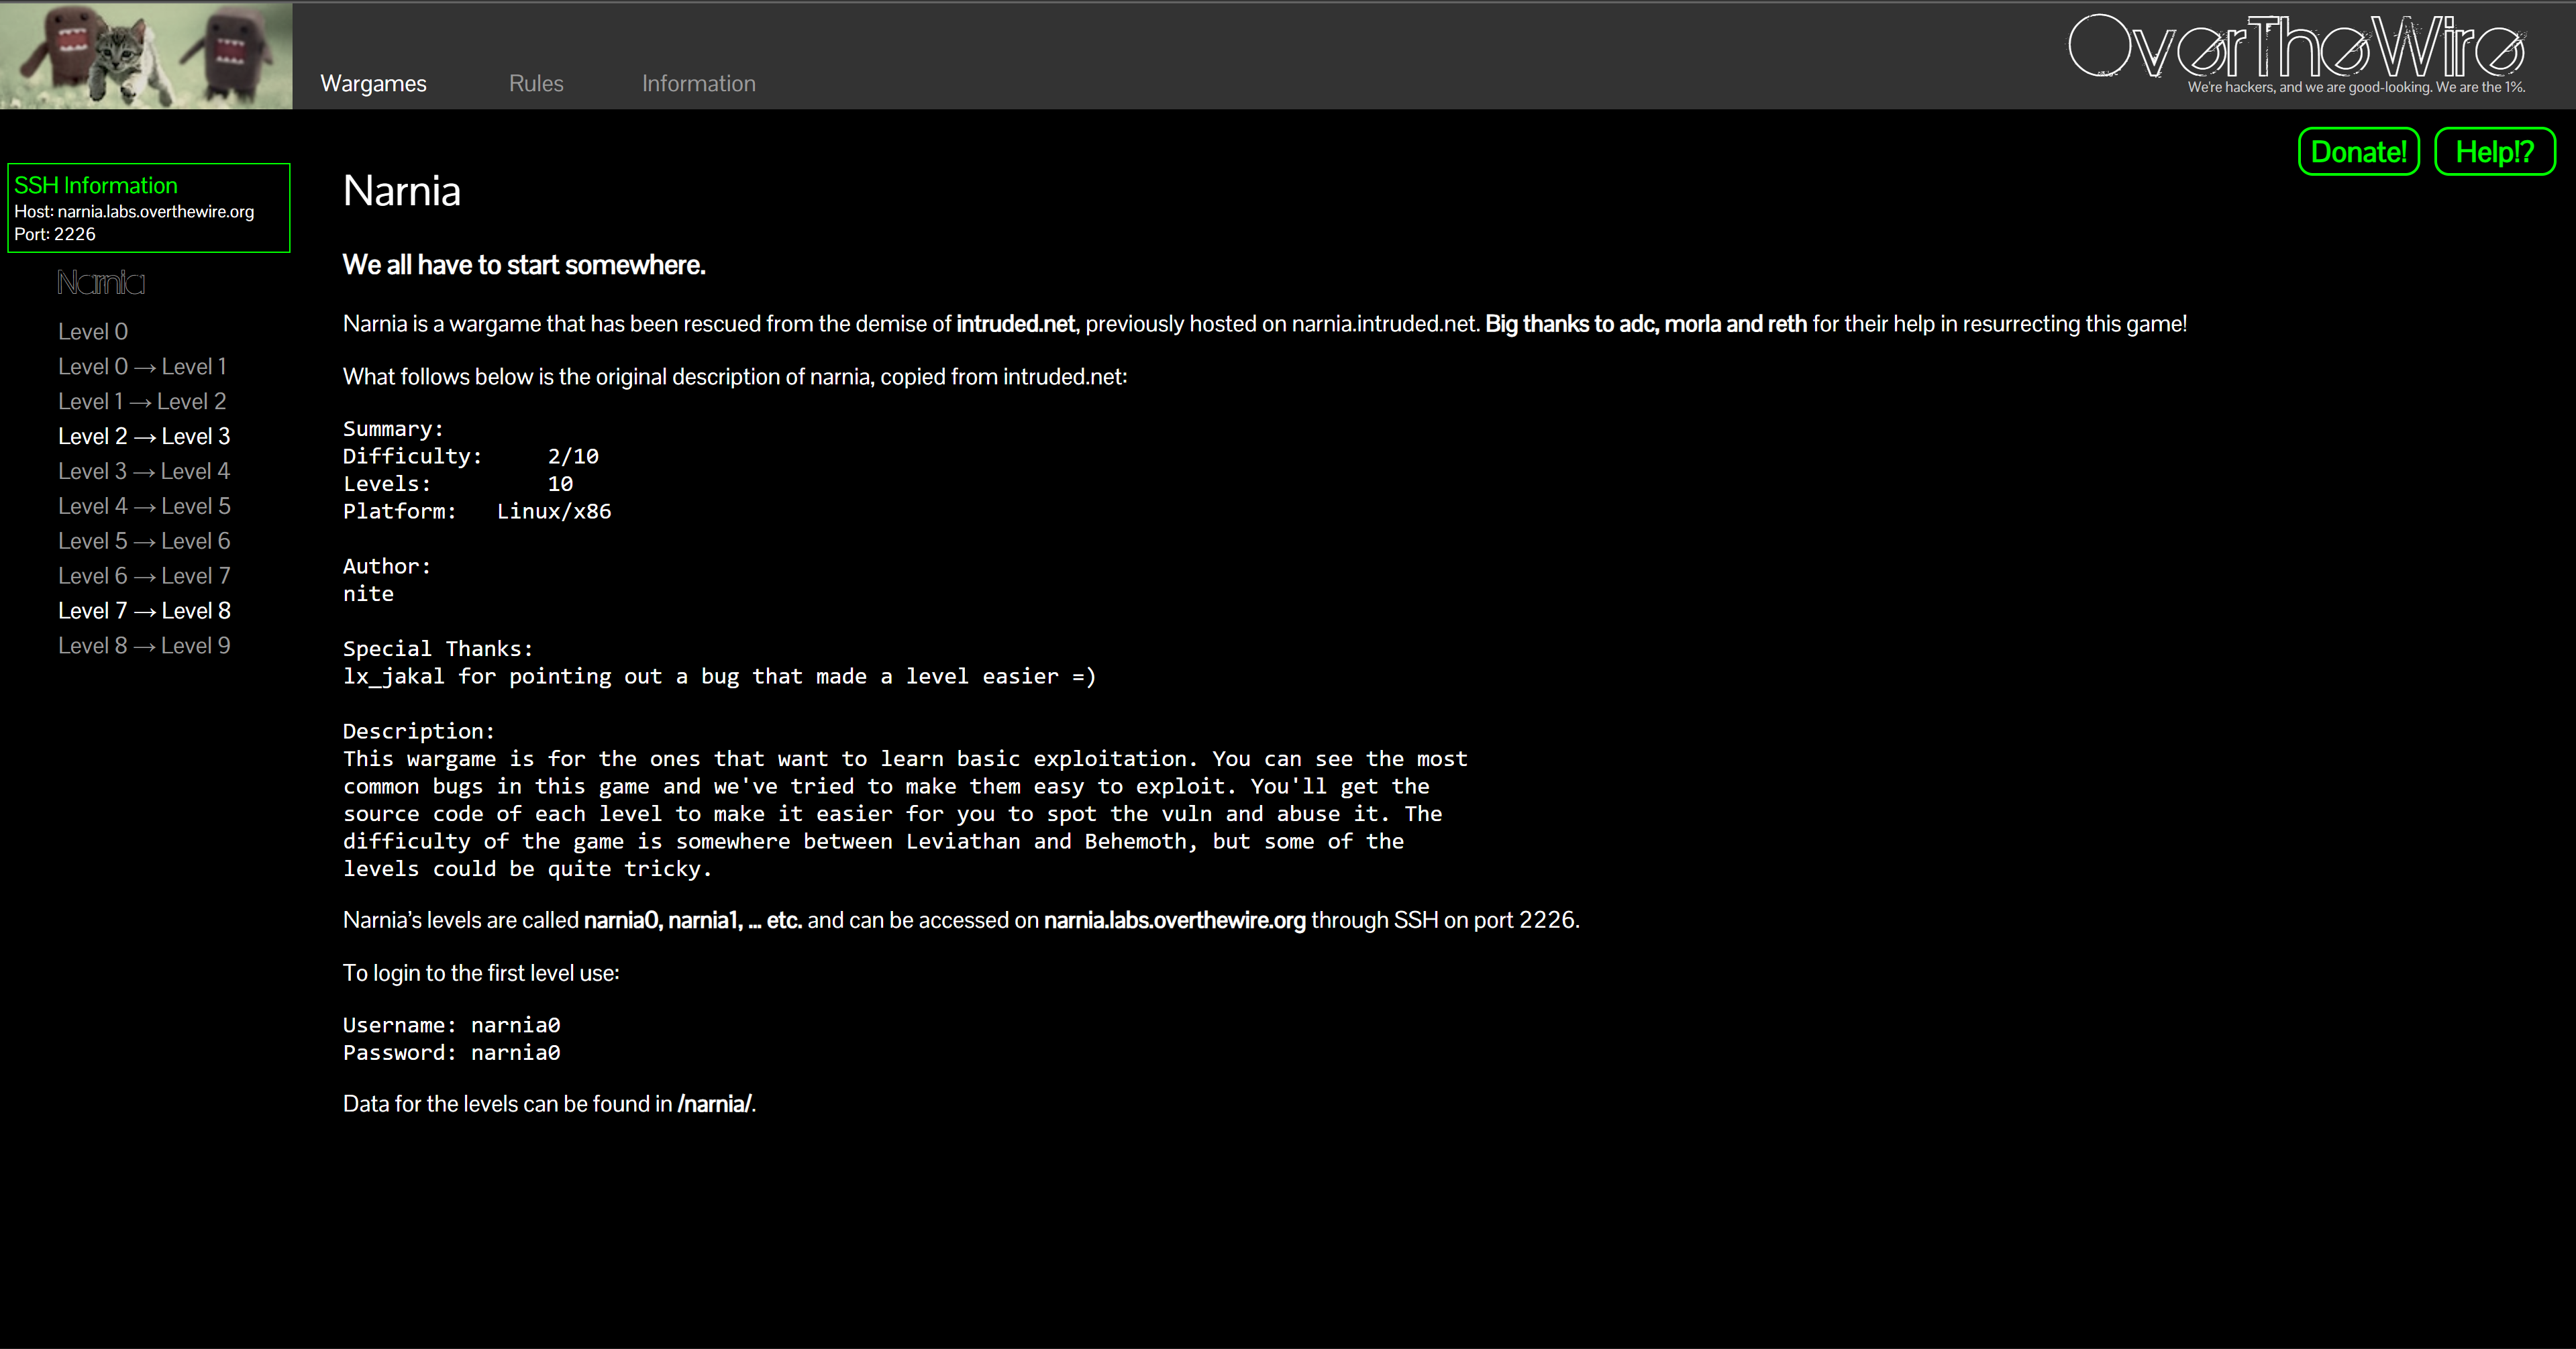The height and width of the screenshot is (1349, 2576).
Task: Open the Wargames menu
Action: [x=373, y=84]
